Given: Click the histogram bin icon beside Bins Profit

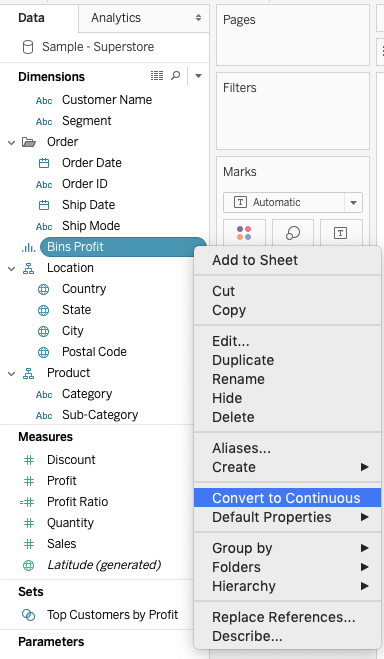Looking at the screenshot, I should click(x=29, y=248).
